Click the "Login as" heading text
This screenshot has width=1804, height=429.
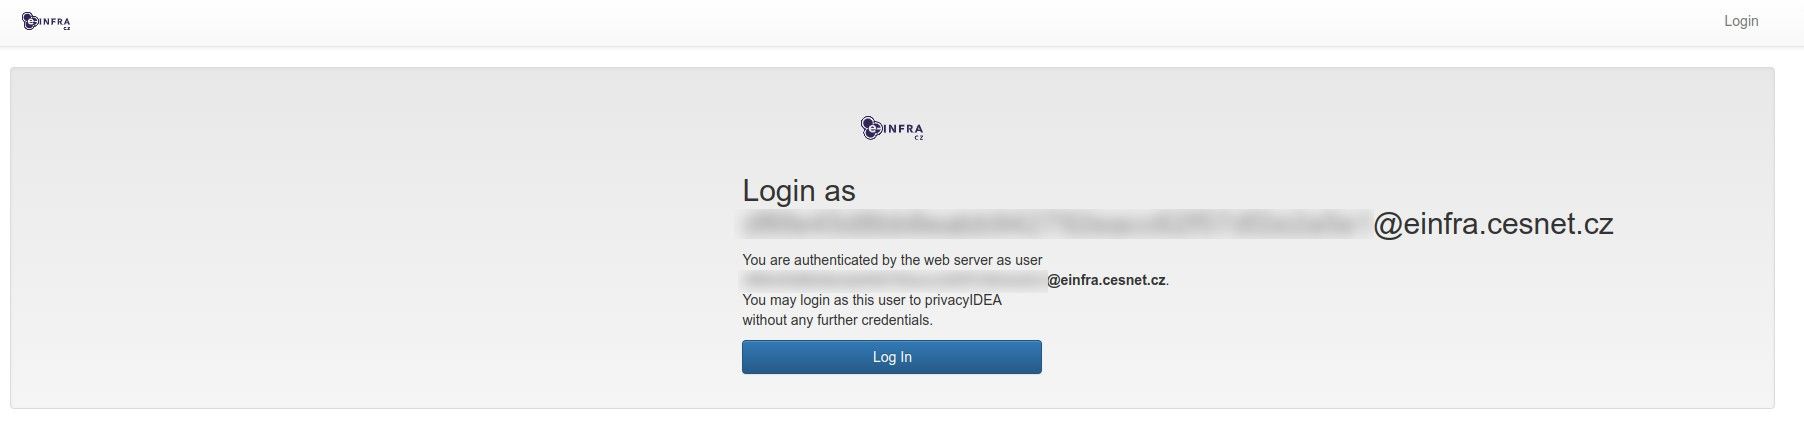pyautogui.click(x=798, y=191)
